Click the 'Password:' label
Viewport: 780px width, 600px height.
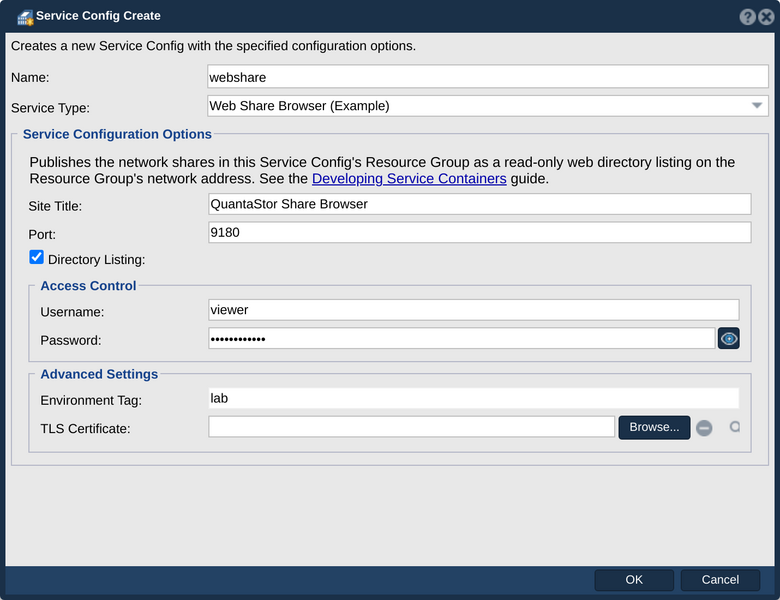click(71, 340)
